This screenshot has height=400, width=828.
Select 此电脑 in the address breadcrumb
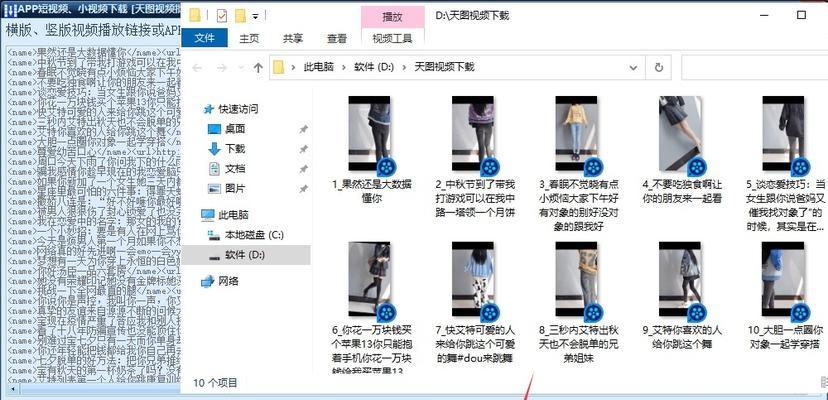click(x=318, y=67)
